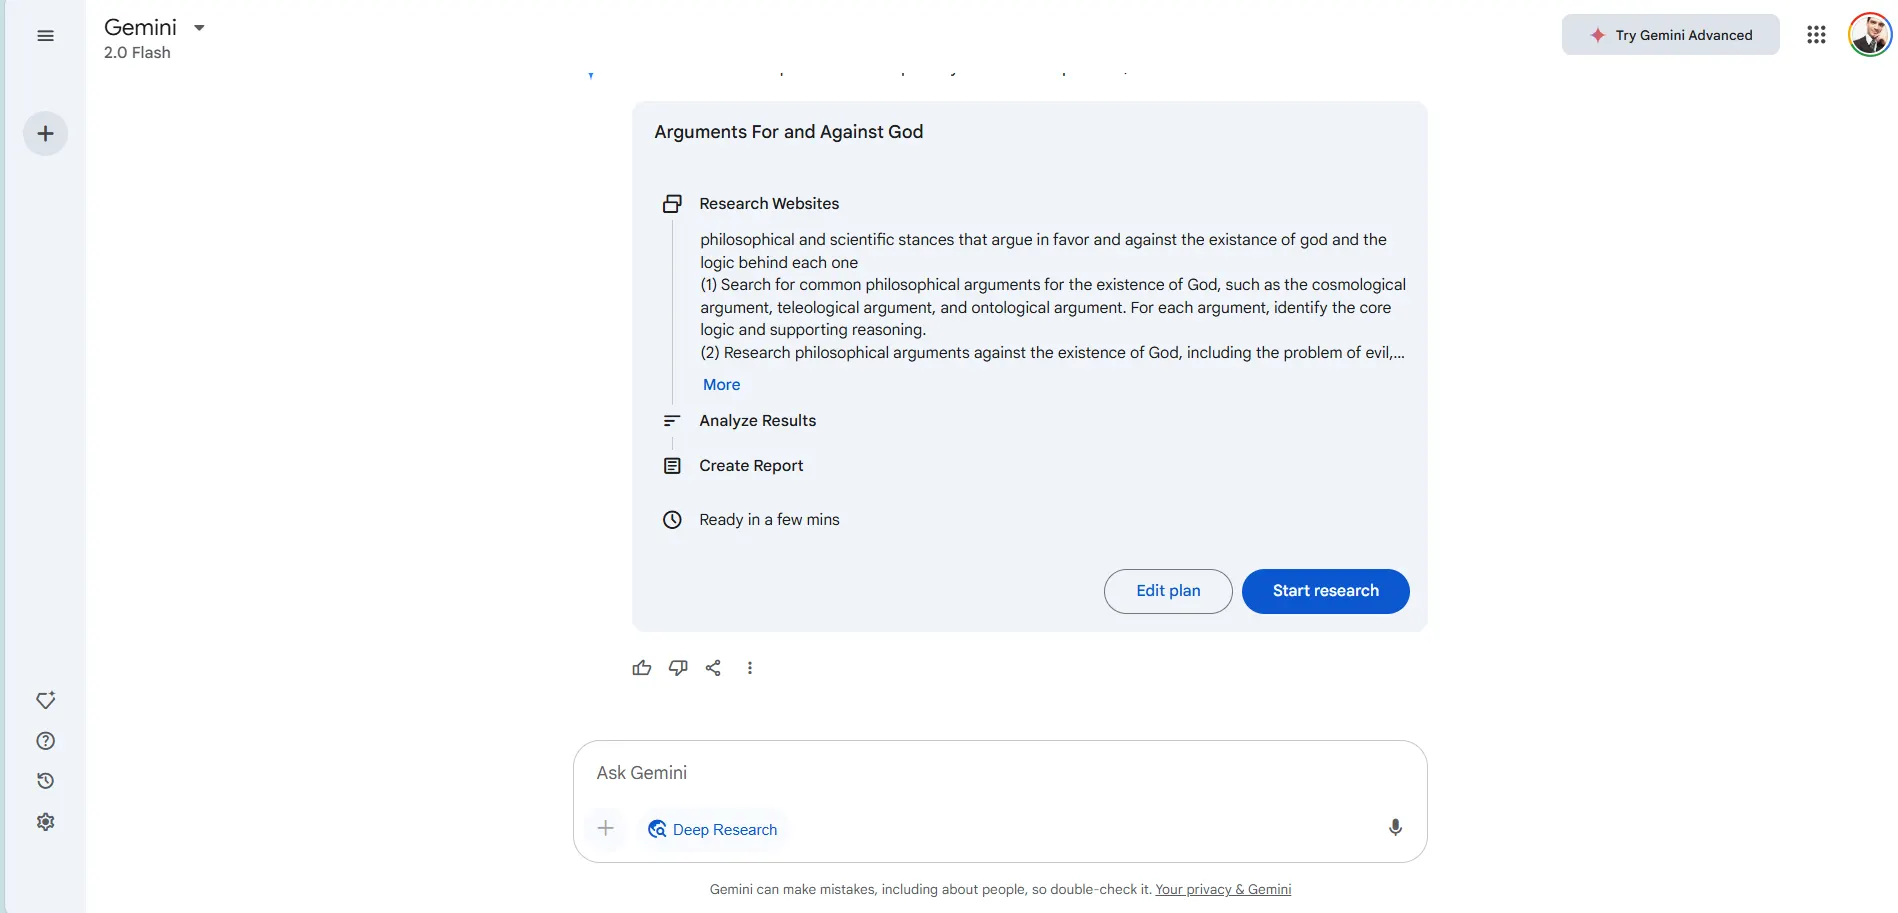The height and width of the screenshot is (913, 1898).
Task: Toggle the Deep Research mode chip
Action: (712, 829)
